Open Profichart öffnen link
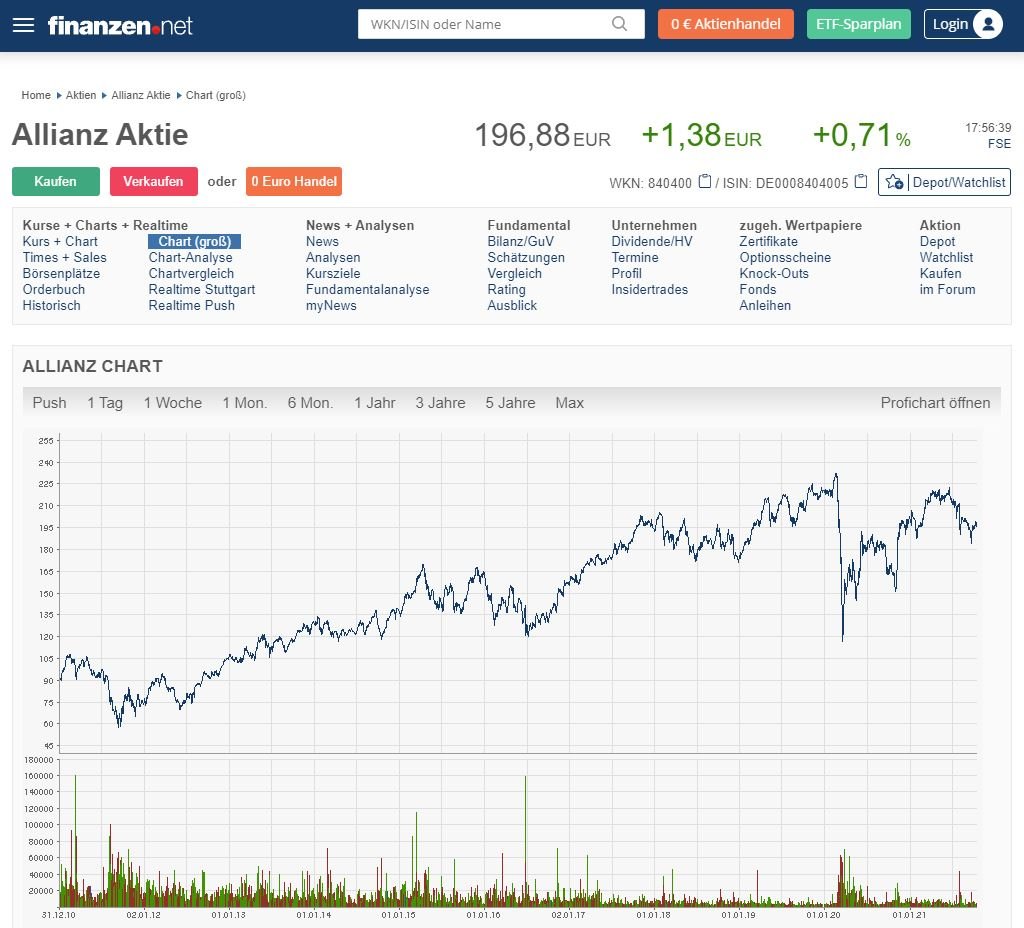This screenshot has width=1024, height=928. pos(935,403)
